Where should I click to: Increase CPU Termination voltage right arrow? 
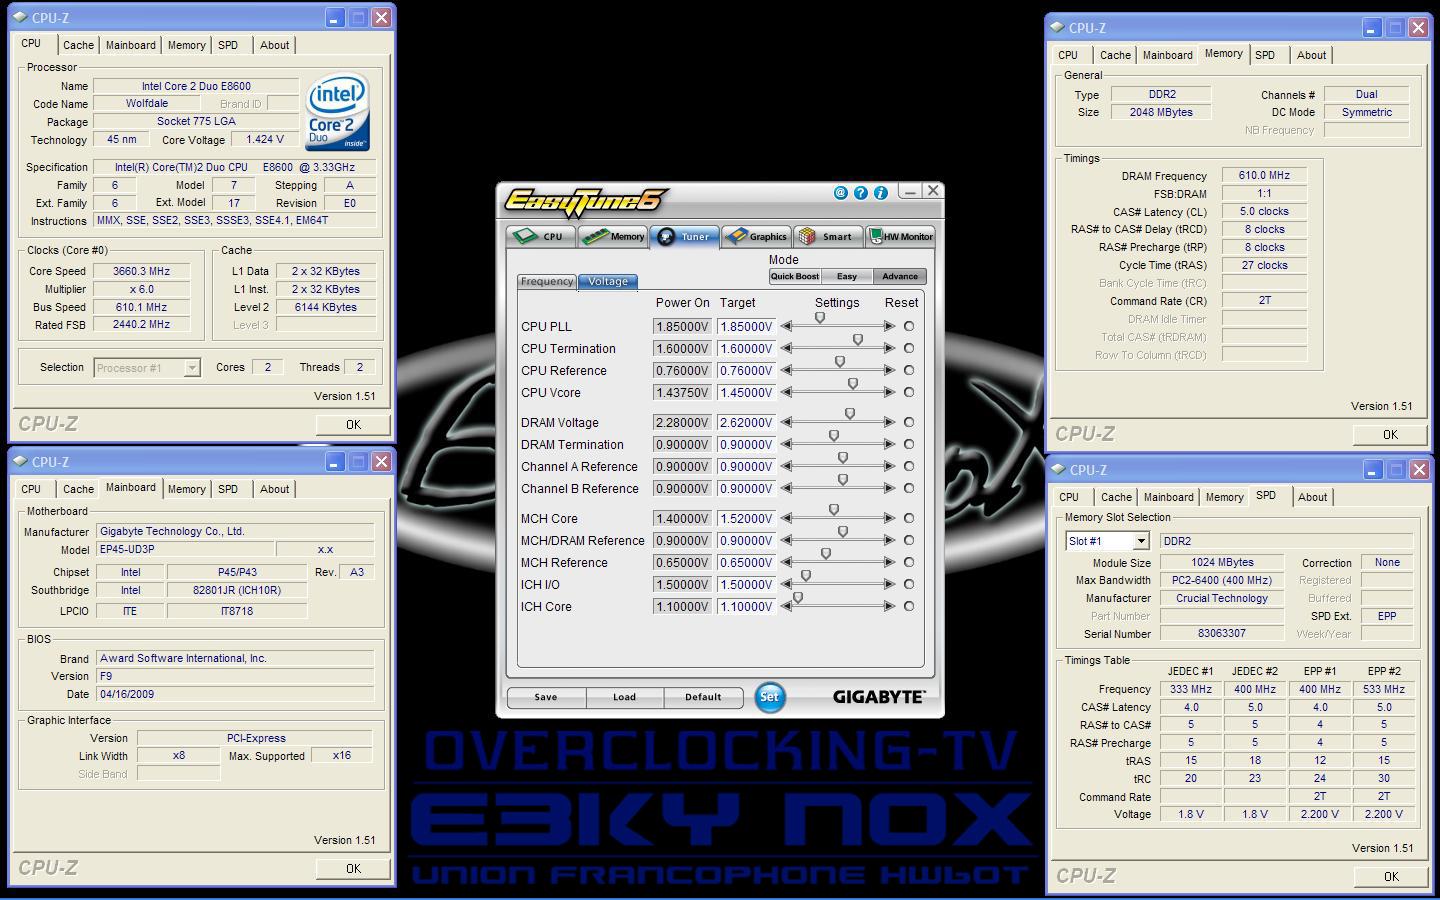890,348
